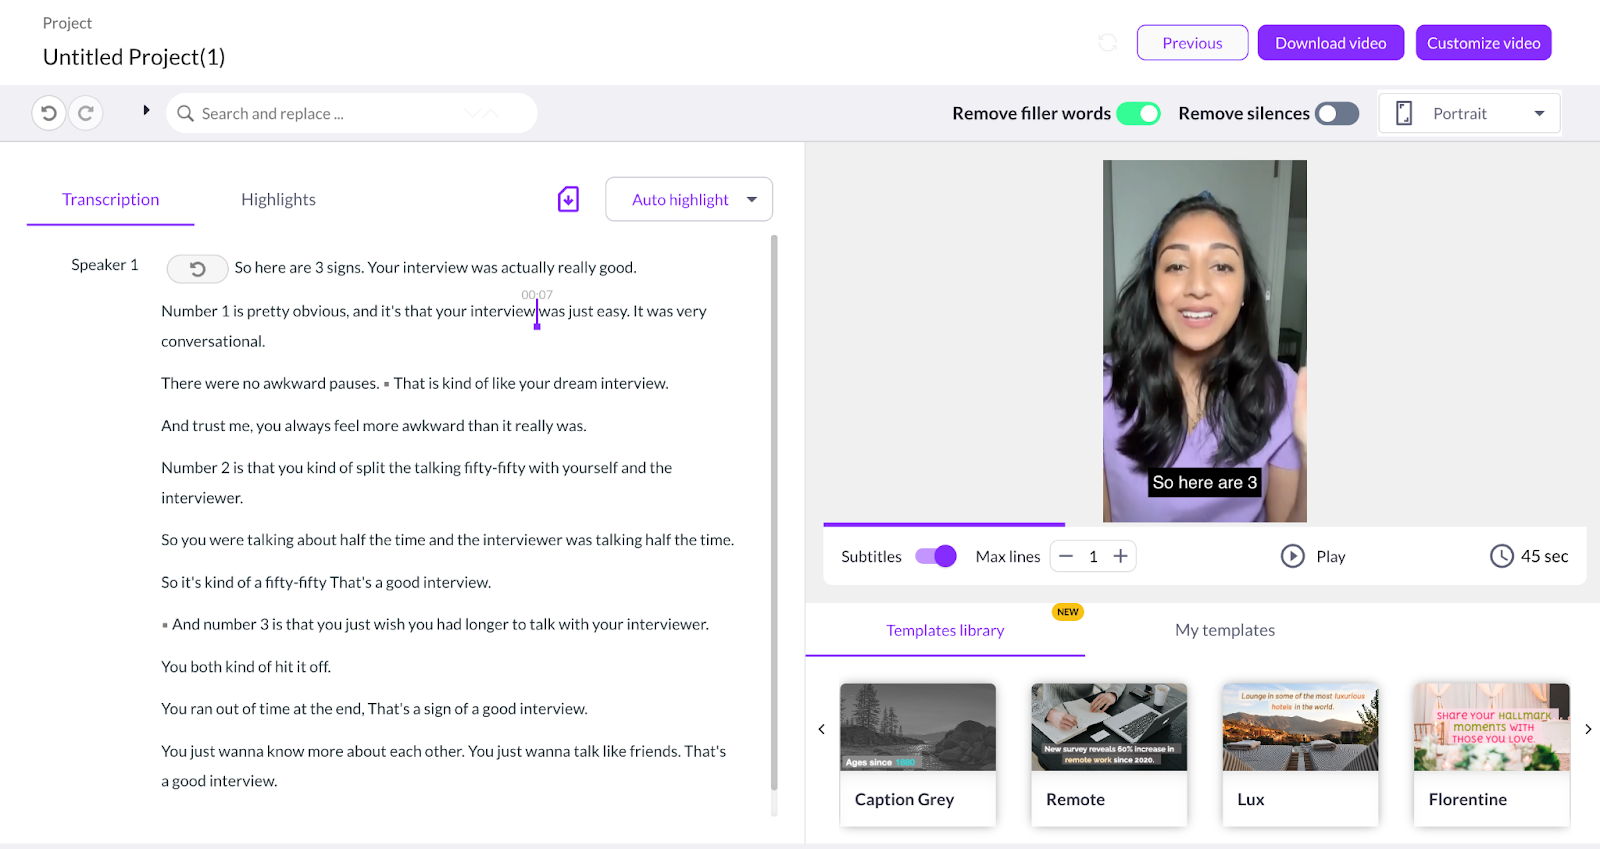Open the Highlights tab
Image resolution: width=1600 pixels, height=849 pixels.
point(278,199)
